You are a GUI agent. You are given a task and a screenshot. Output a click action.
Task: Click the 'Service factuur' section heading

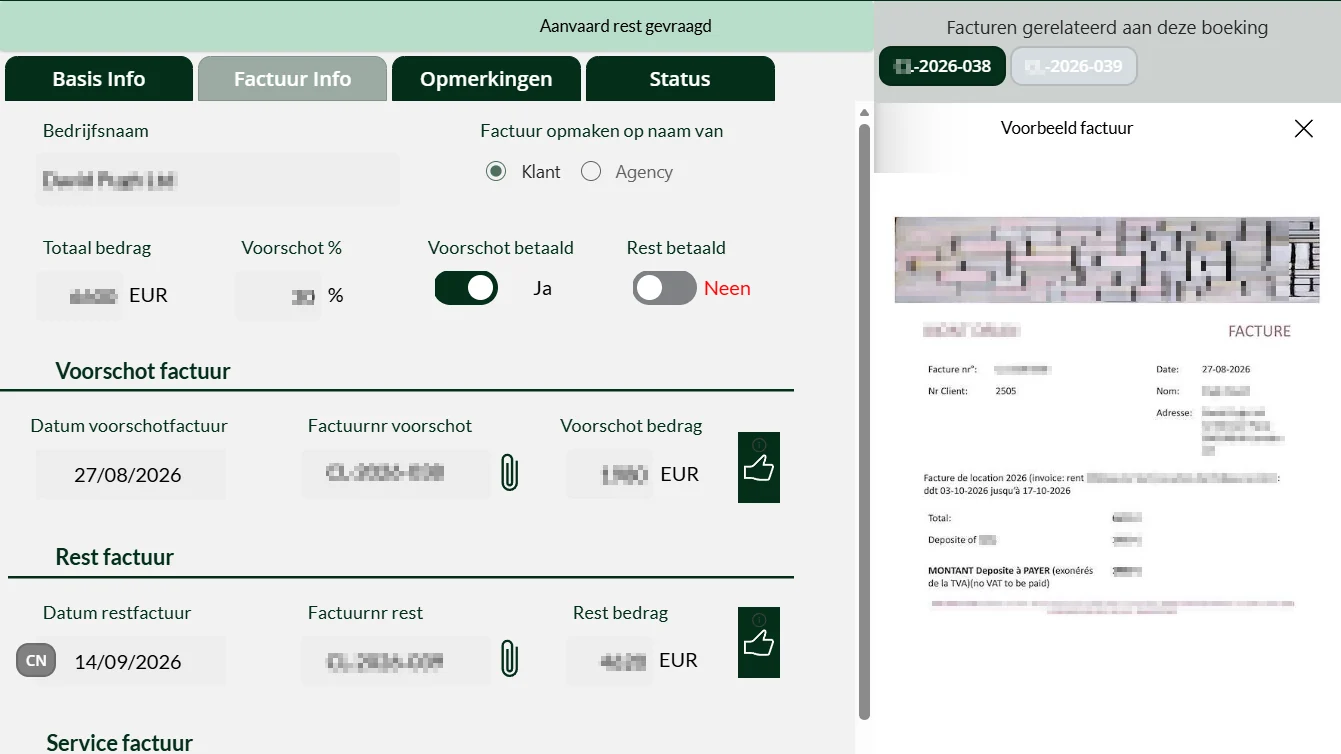tap(120, 743)
